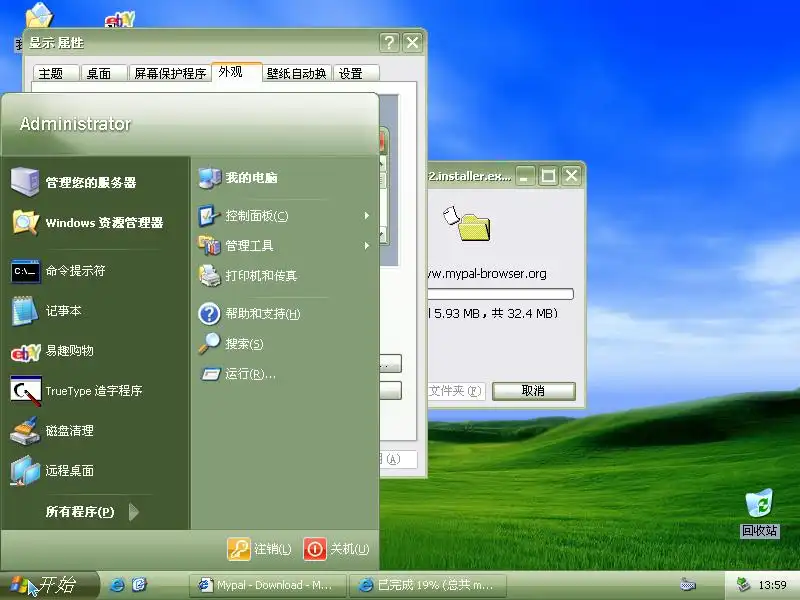This screenshot has width=800, height=600.
Task: Click the second quick launch browser icon
Action: [x=139, y=585]
